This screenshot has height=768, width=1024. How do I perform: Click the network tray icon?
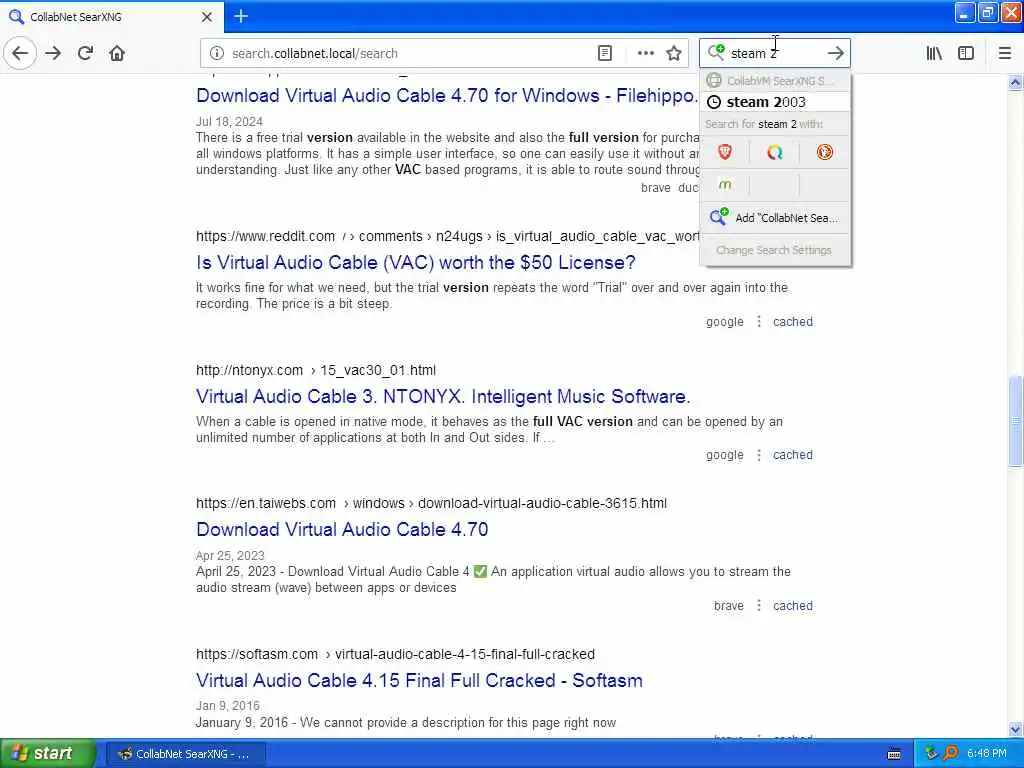931,754
